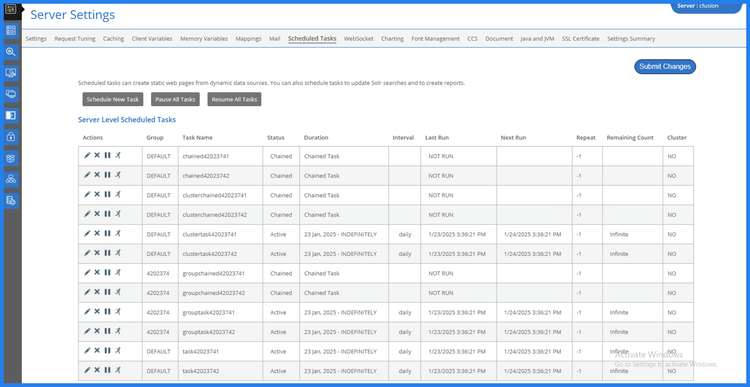This screenshot has height=387, width=750.
Task: Pause task groupchained42023742
Action: [107, 292]
